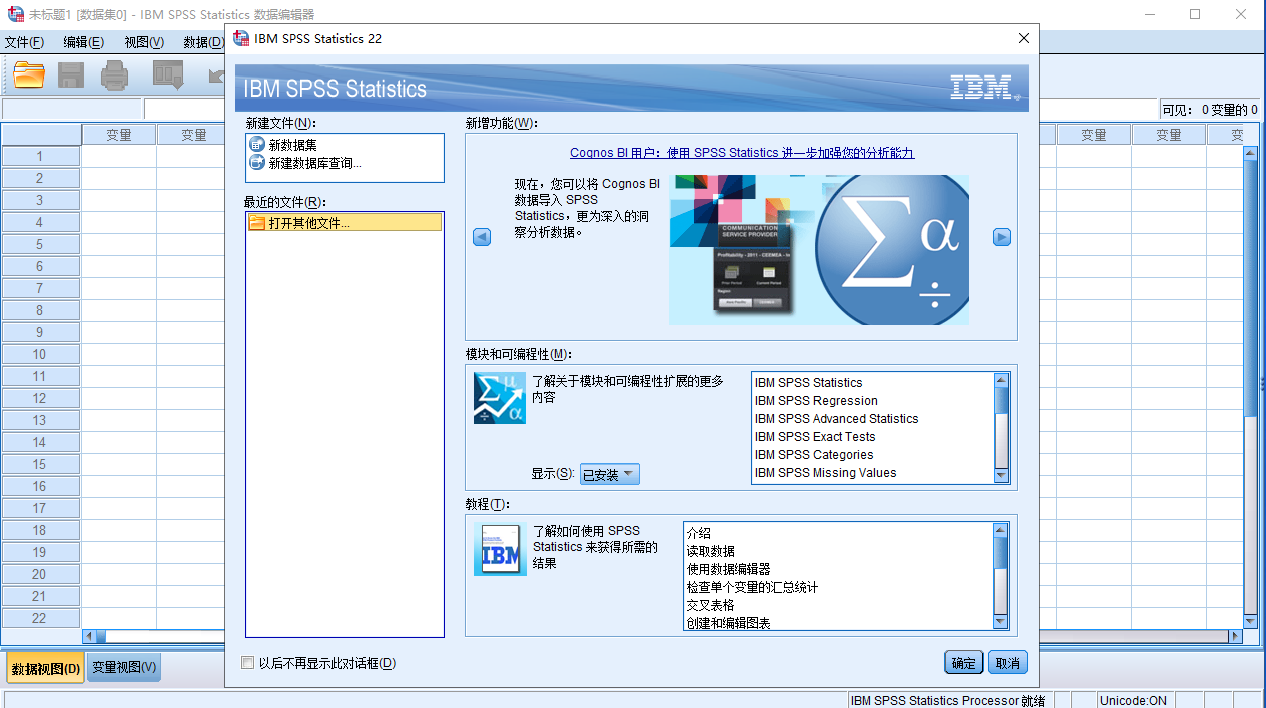This screenshot has width=1266, height=708.
Task: Click the SPSS app icon in dialog title
Action: pyautogui.click(x=241, y=38)
